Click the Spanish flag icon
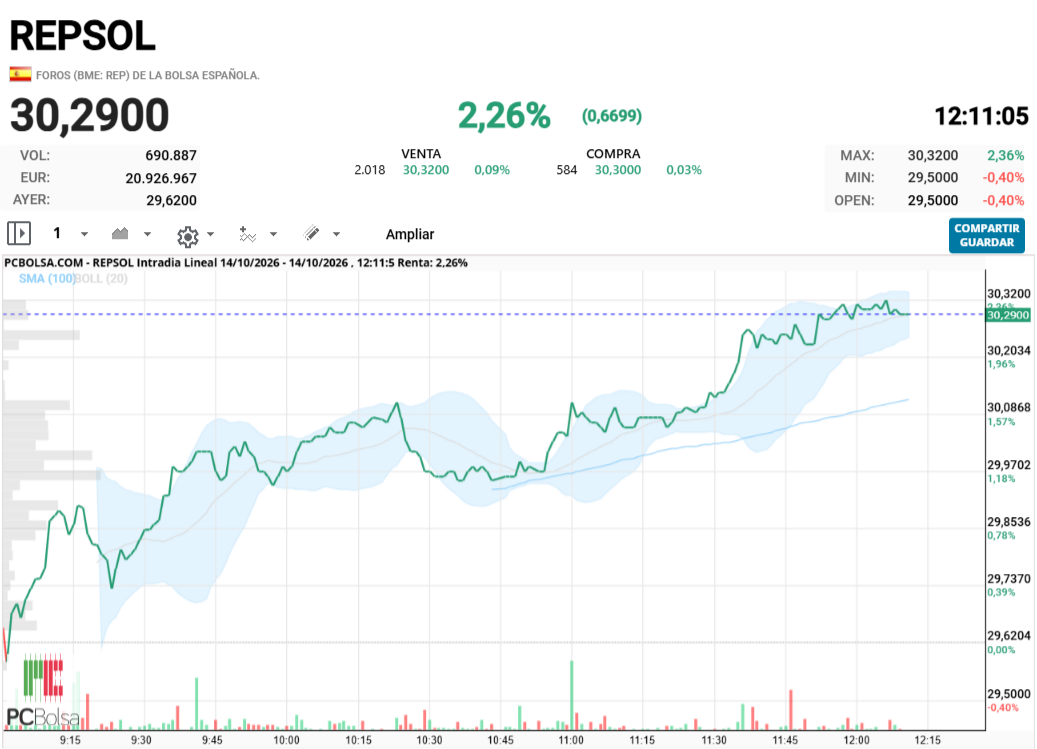The width and height of the screenshot is (1037, 749). coord(21,74)
